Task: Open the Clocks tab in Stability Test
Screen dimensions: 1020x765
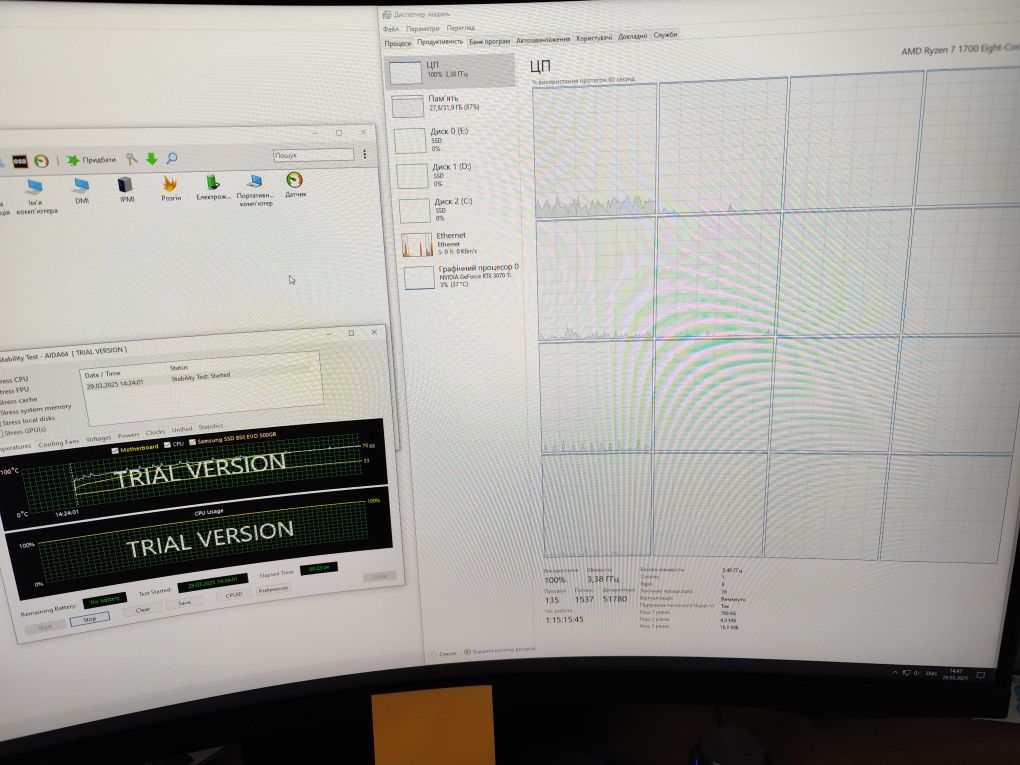Action: coord(155,432)
